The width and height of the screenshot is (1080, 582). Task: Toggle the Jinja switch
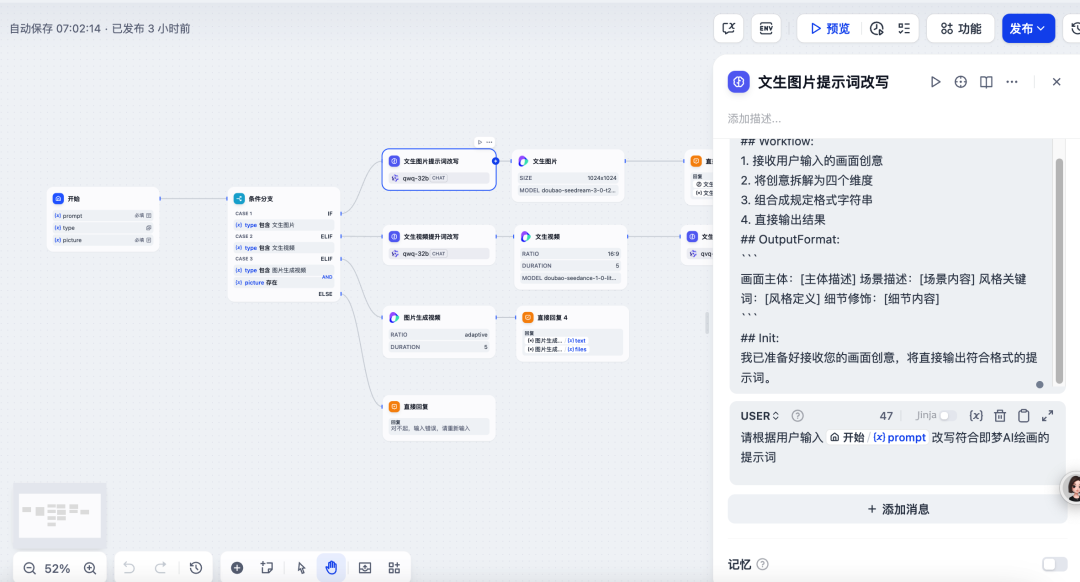click(948, 415)
